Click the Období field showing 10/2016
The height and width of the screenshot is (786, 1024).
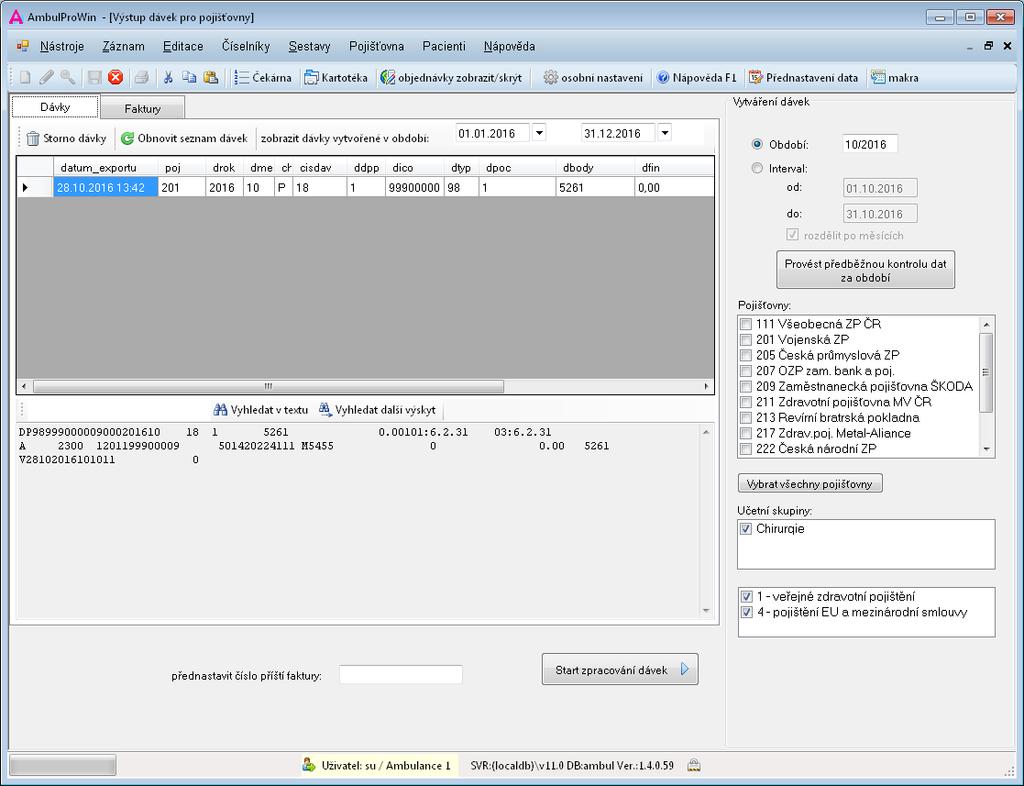[870, 144]
